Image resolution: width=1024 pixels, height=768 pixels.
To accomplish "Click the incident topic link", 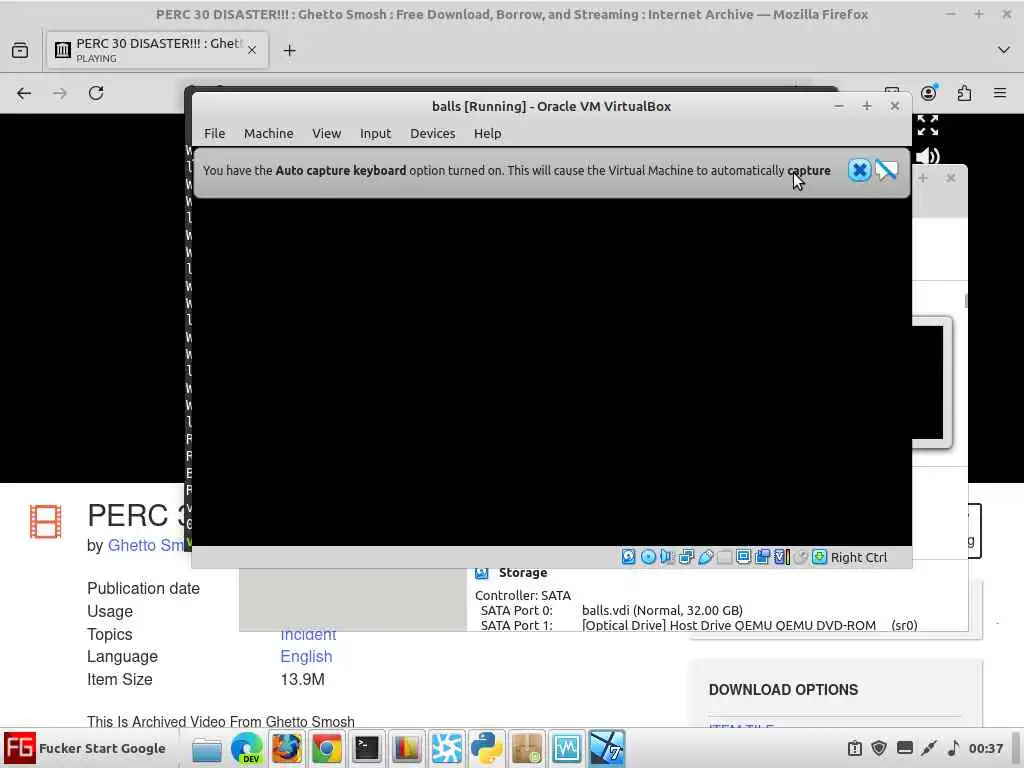I will (308, 635).
